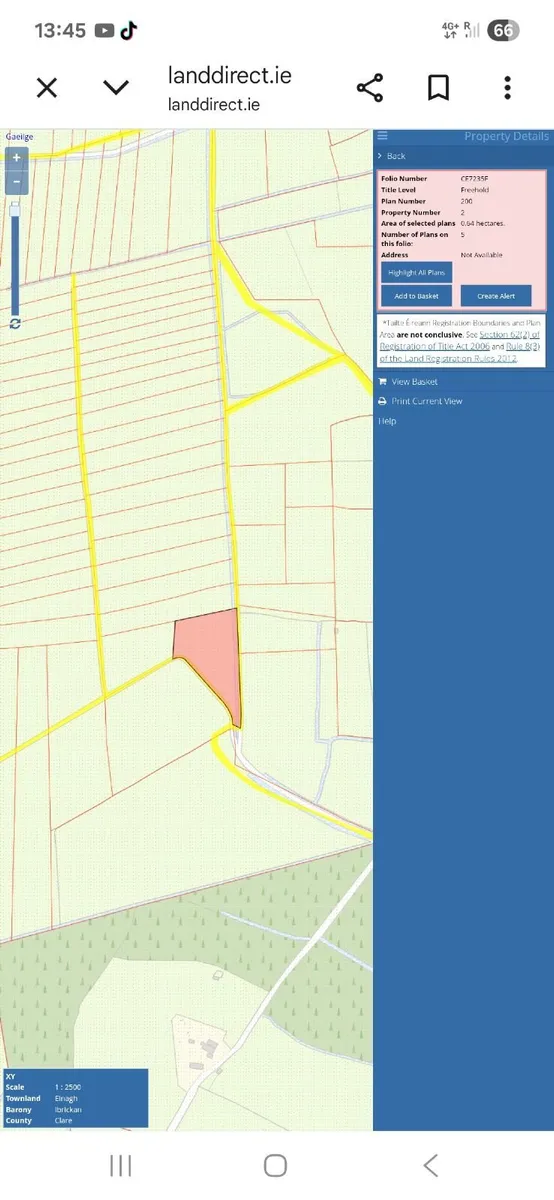554x1200 pixels.
Task: Zoom out the map with minus button
Action: coord(15,182)
